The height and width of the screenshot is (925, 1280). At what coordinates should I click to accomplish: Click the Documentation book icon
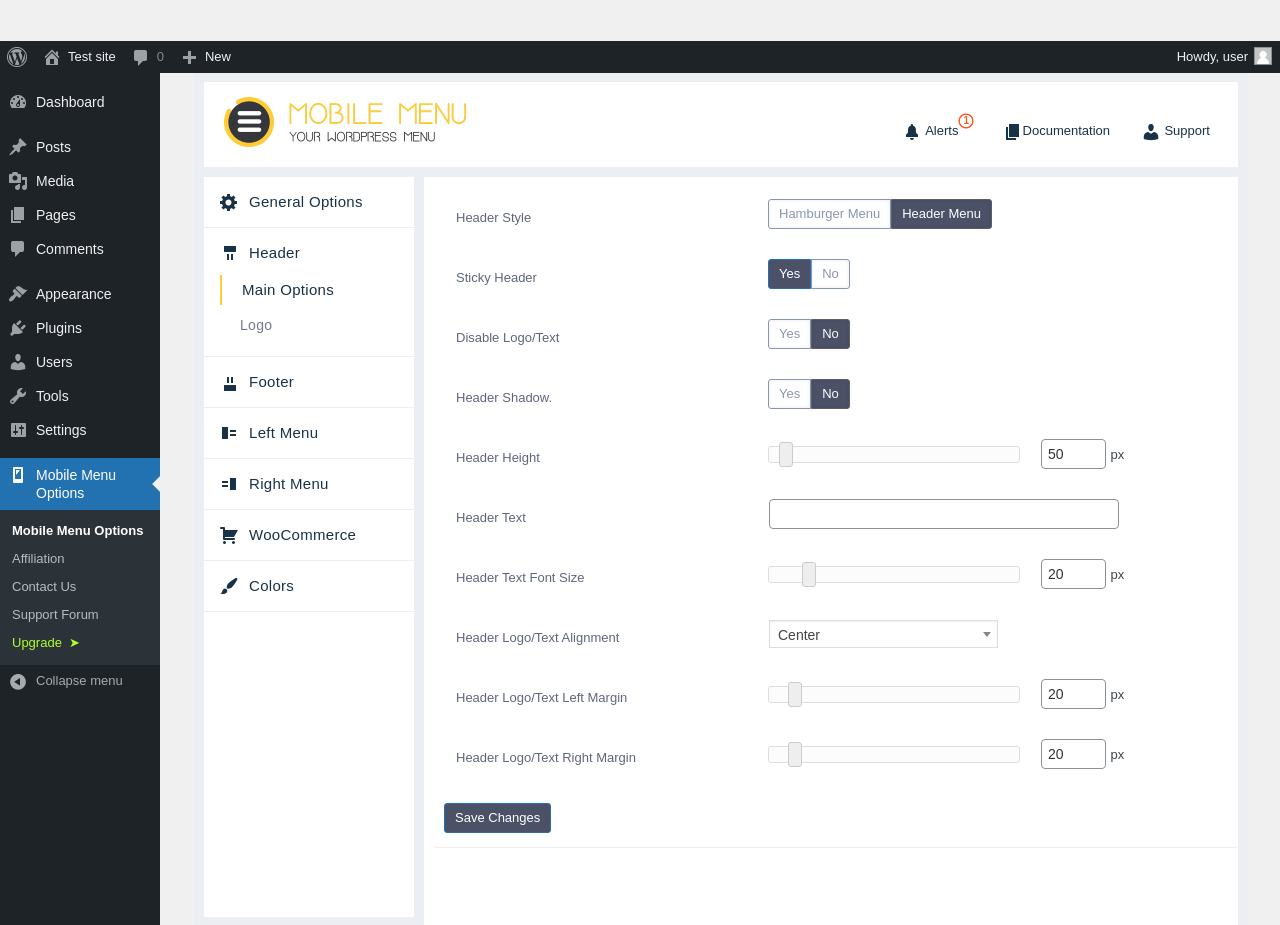coord(1012,131)
